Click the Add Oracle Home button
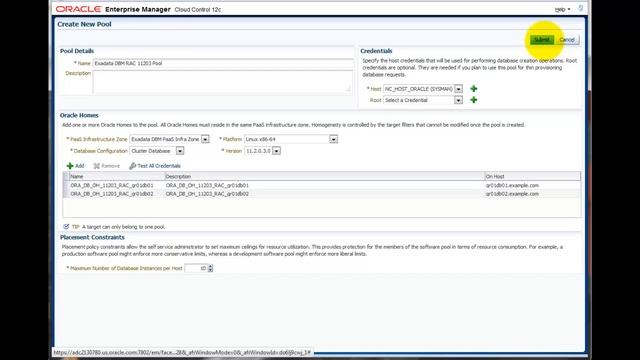This screenshot has height=360, width=640. tap(76, 166)
